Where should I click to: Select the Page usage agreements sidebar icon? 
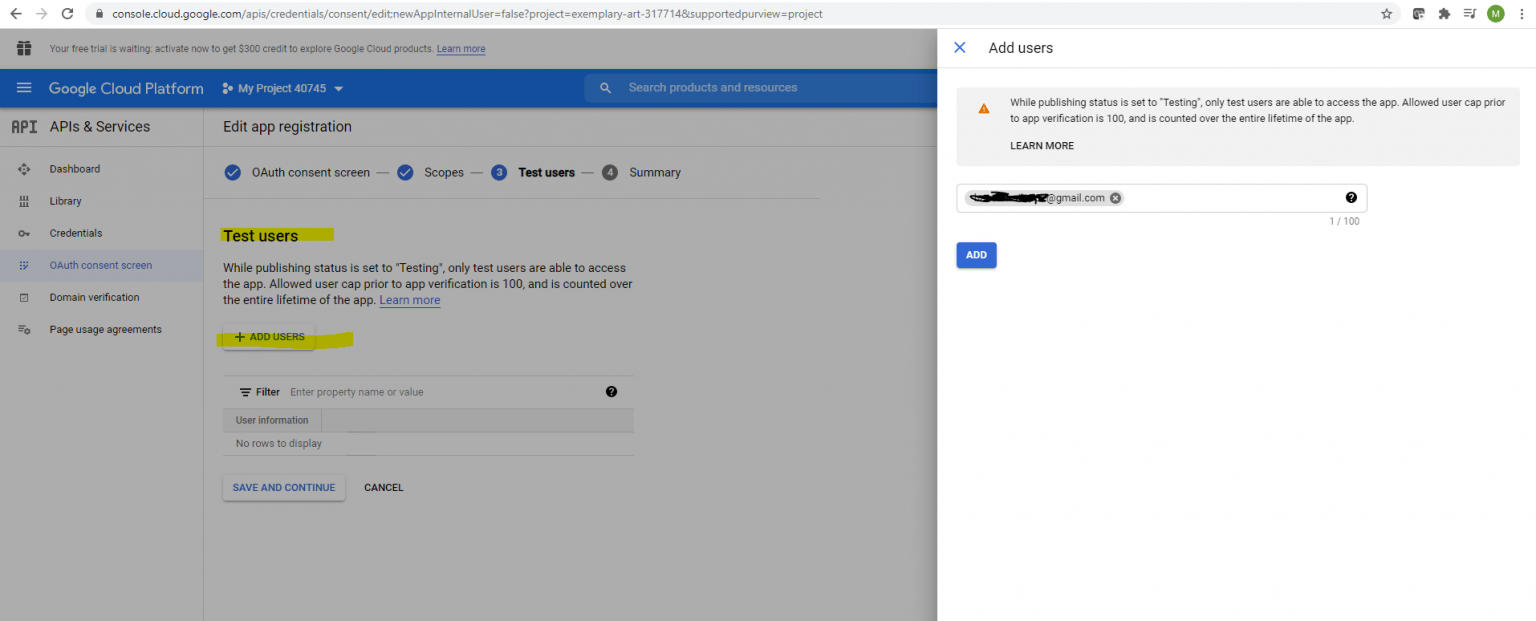click(24, 329)
